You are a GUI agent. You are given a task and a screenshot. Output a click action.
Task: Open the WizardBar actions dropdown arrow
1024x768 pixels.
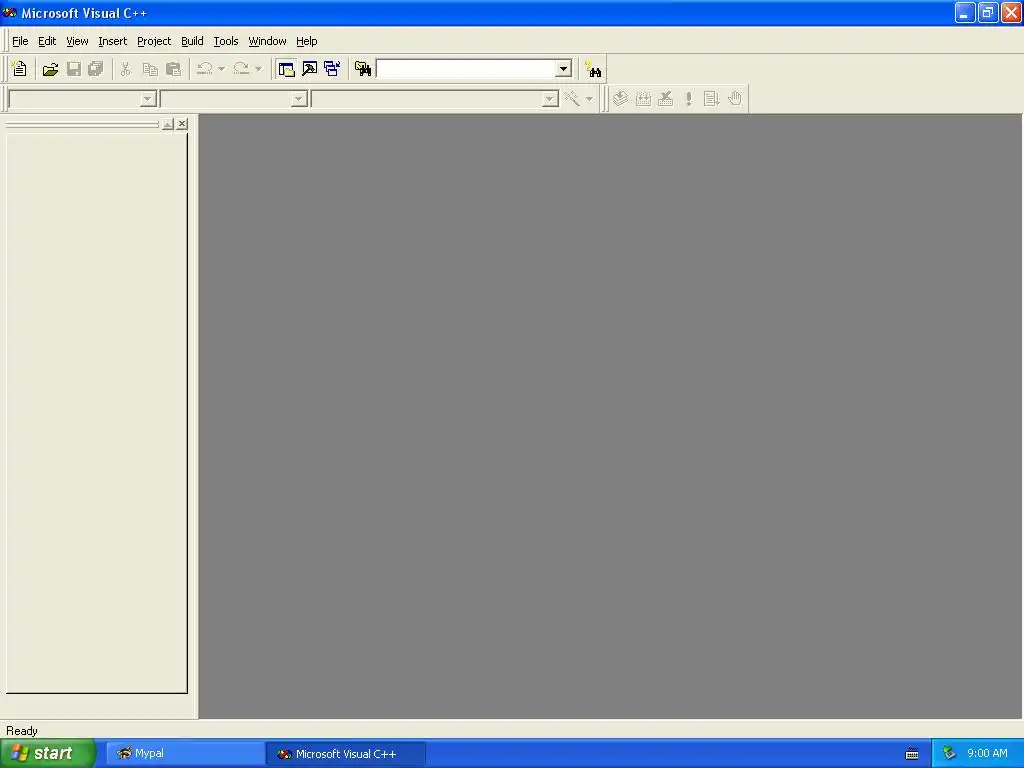pos(589,99)
